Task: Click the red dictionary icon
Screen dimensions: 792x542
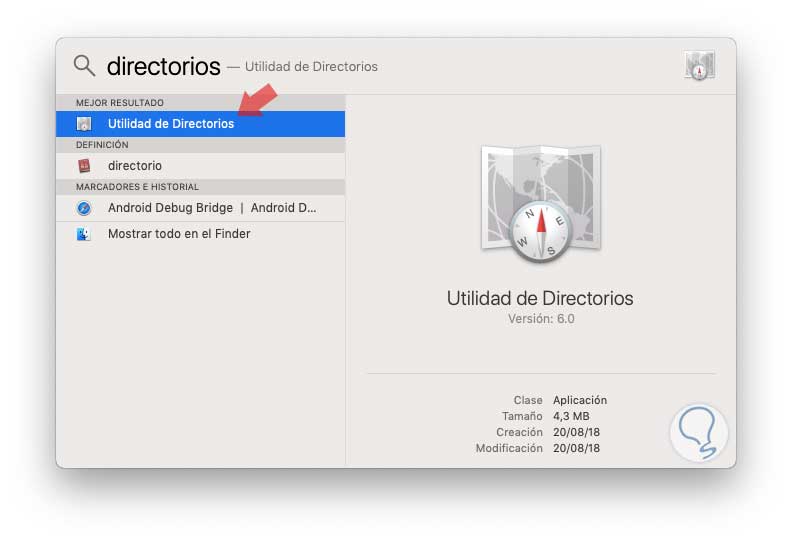Action: click(x=85, y=166)
